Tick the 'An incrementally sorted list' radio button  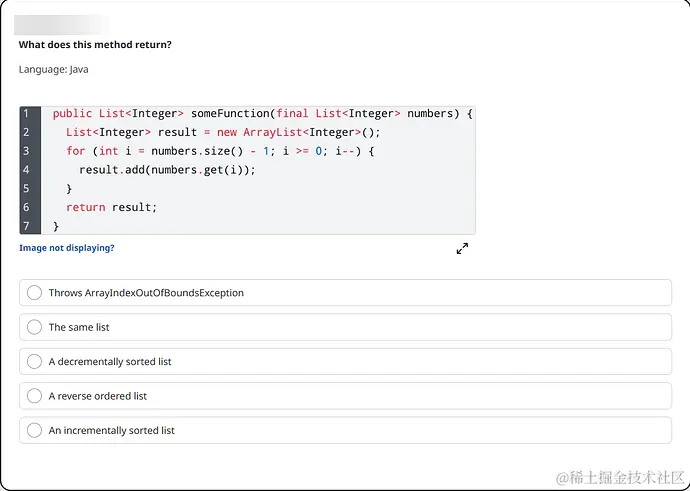click(34, 430)
